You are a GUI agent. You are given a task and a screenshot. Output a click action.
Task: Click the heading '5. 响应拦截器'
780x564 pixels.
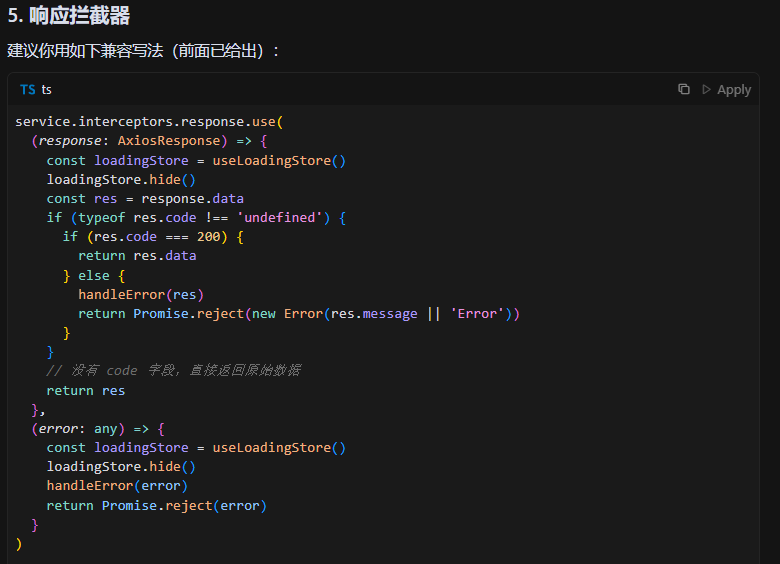pos(69,15)
